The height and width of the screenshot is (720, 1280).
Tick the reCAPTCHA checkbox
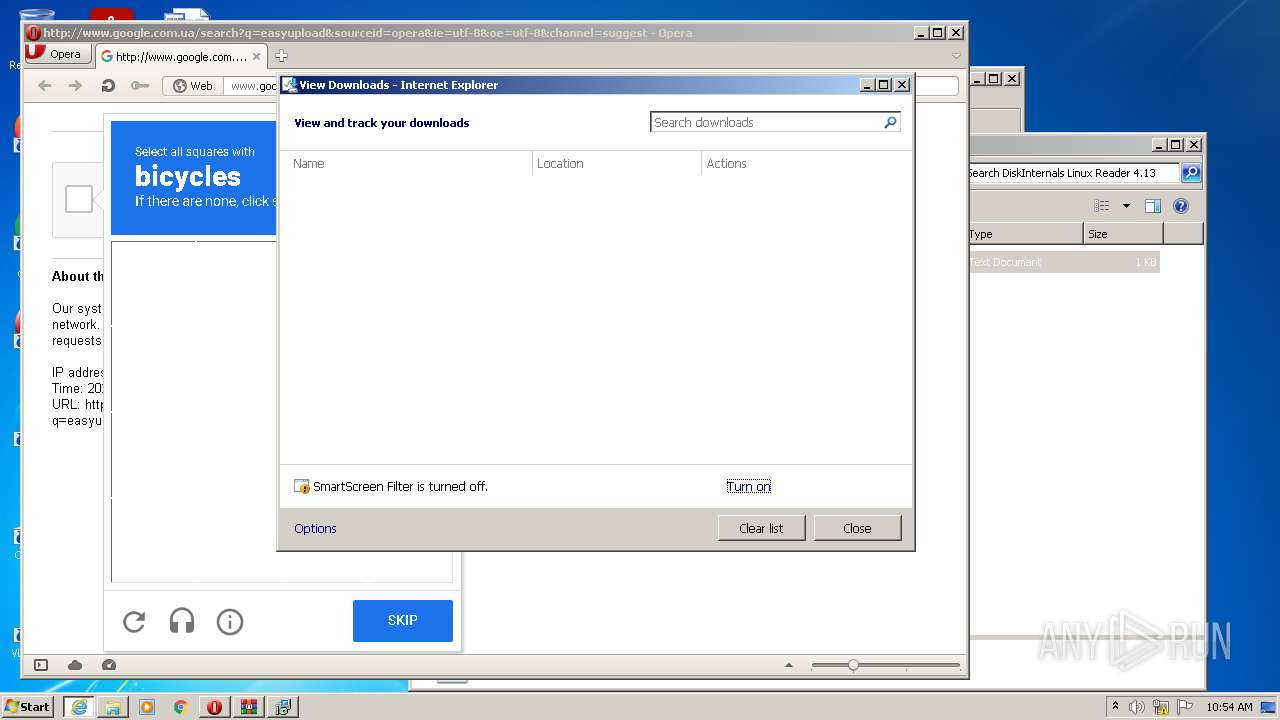tap(79, 199)
